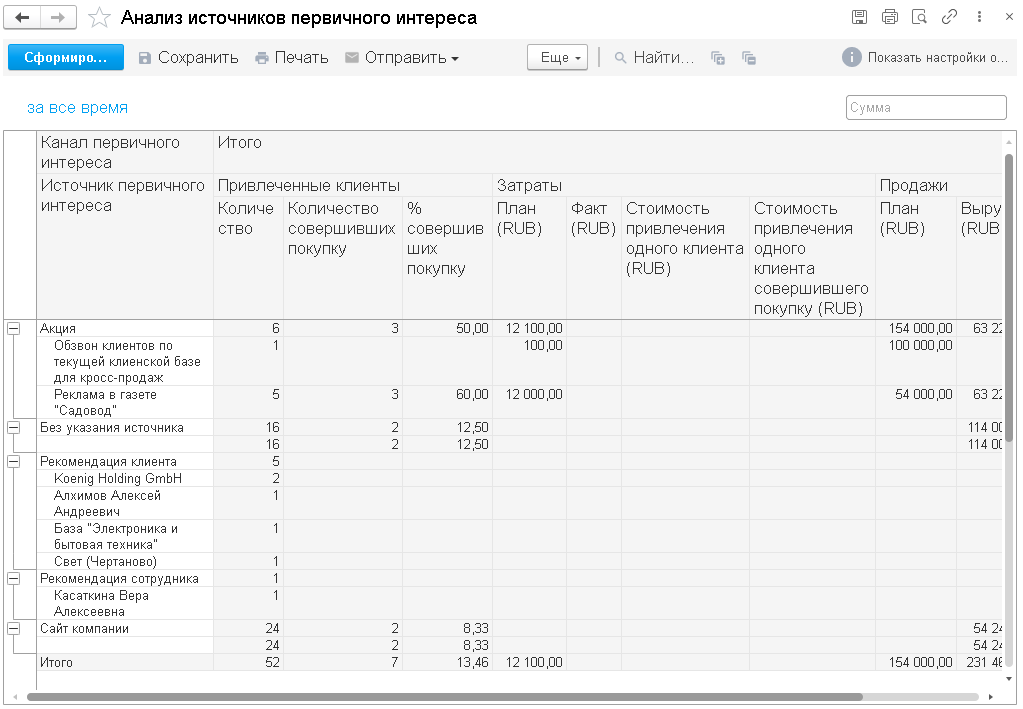The height and width of the screenshot is (709, 1023).
Task: Select Без указания источника row label
Action: coord(112,428)
